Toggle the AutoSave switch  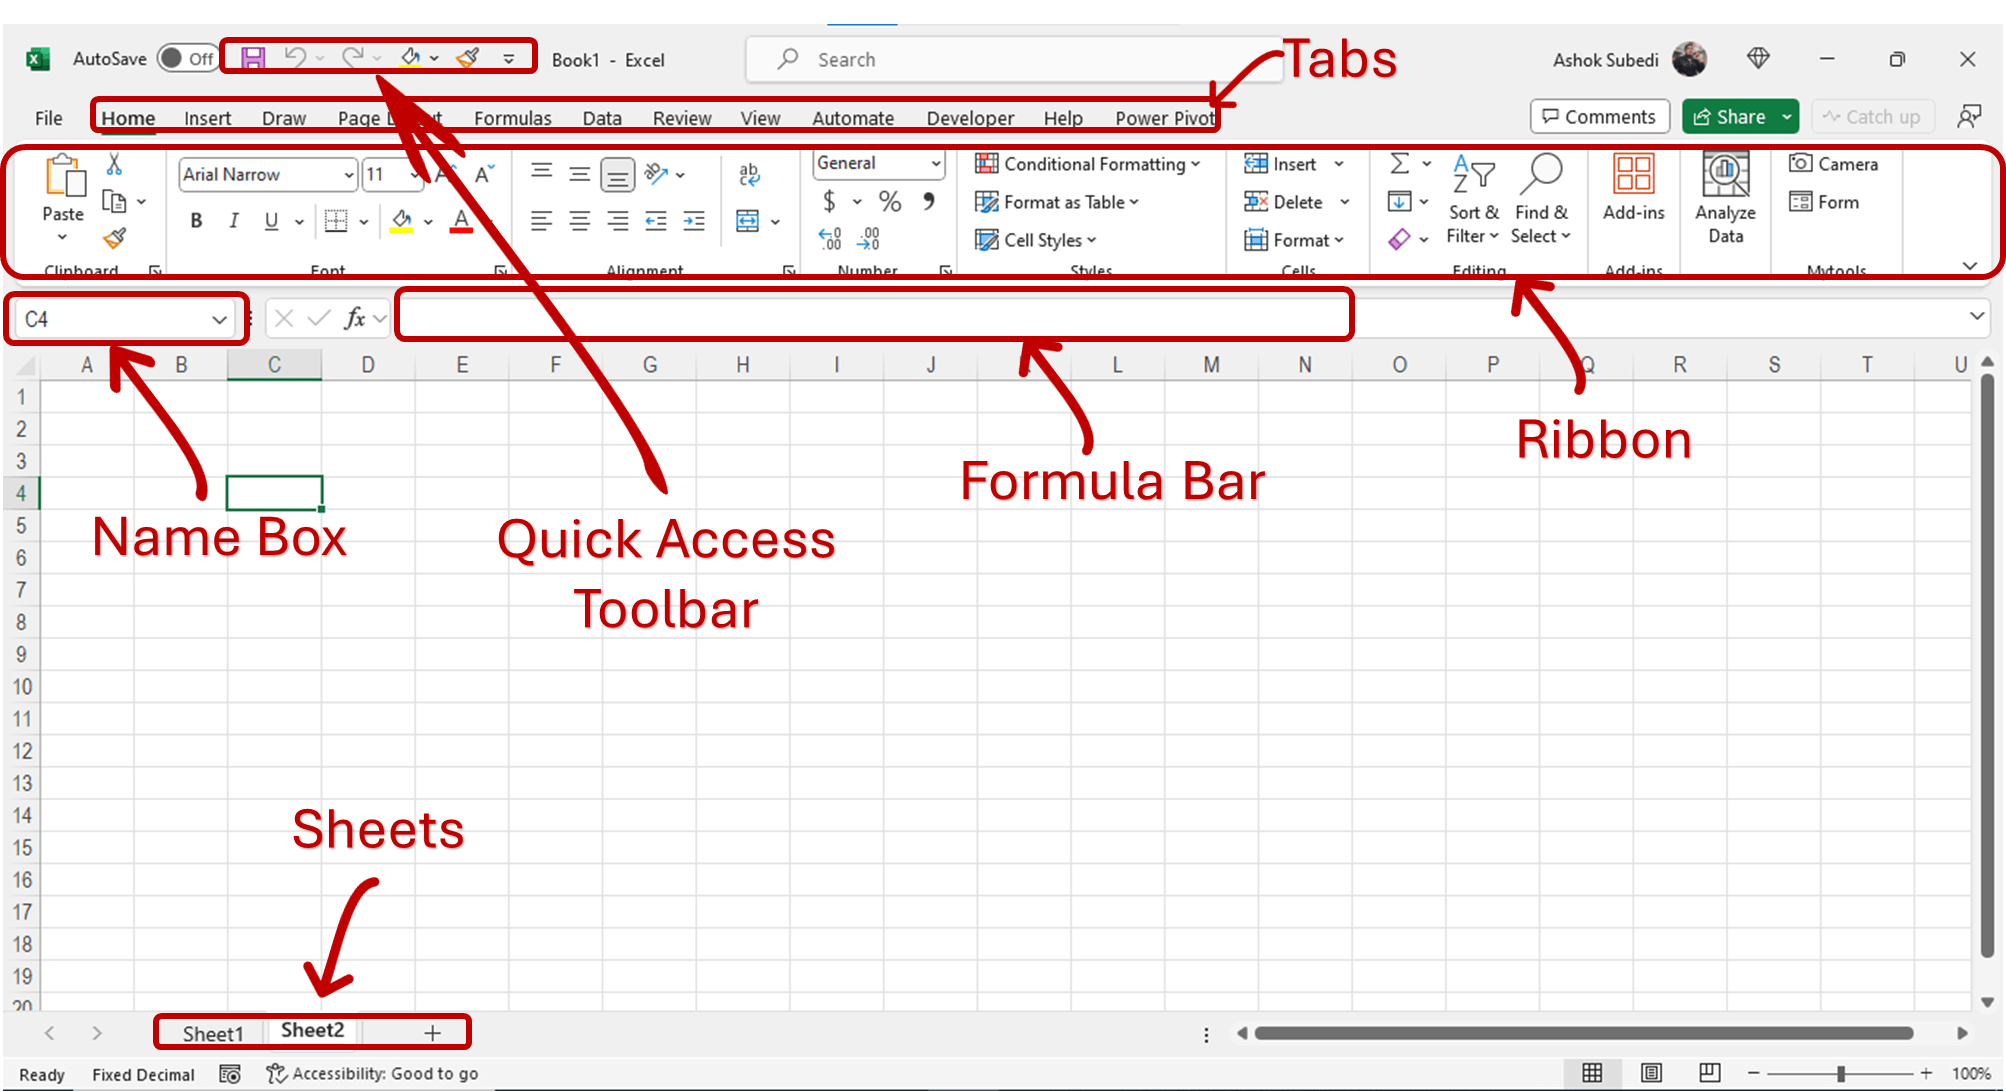click(186, 58)
